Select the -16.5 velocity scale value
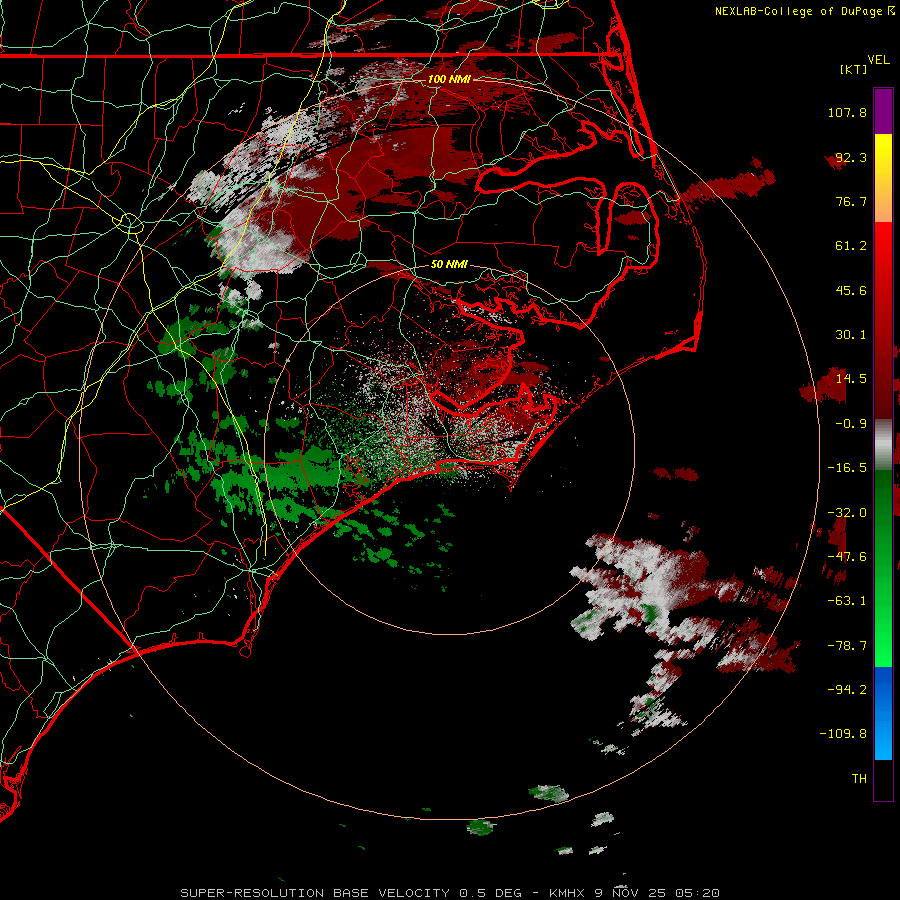This screenshot has height=900, width=900. coord(847,468)
